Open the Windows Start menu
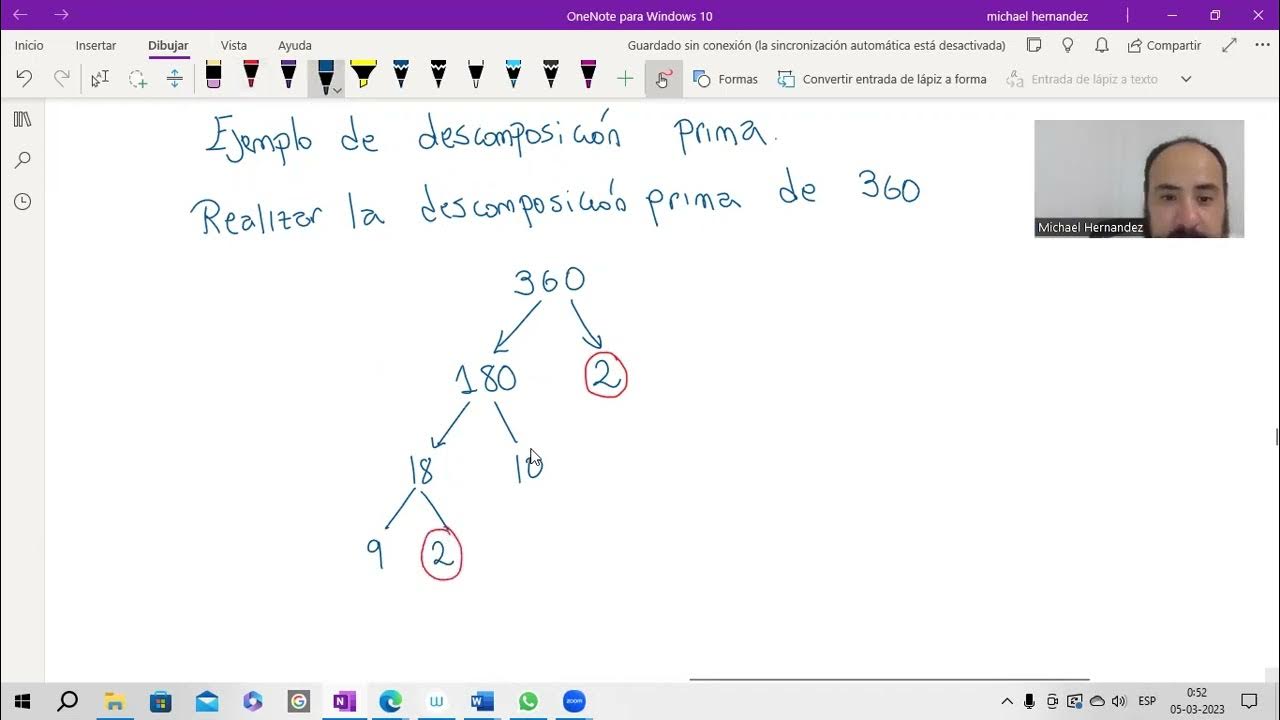 tap(22, 701)
